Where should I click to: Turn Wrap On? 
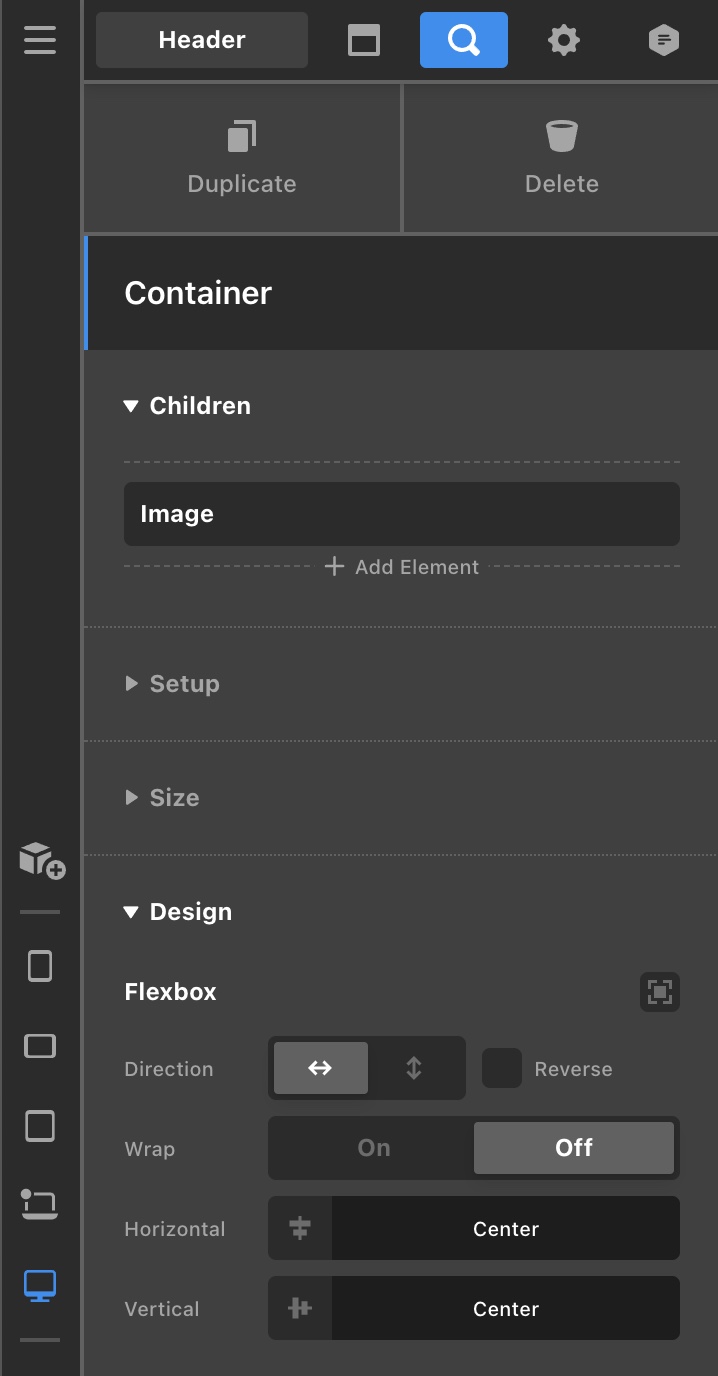(x=374, y=1148)
